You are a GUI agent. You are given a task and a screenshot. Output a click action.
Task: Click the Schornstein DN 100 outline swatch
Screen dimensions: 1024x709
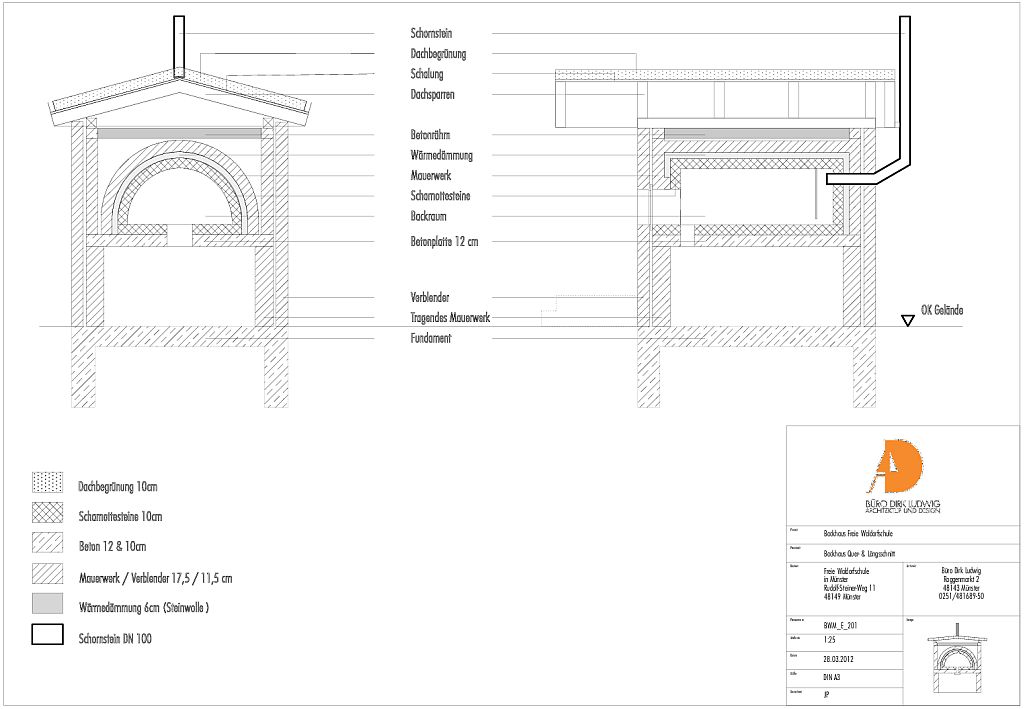click(48, 635)
